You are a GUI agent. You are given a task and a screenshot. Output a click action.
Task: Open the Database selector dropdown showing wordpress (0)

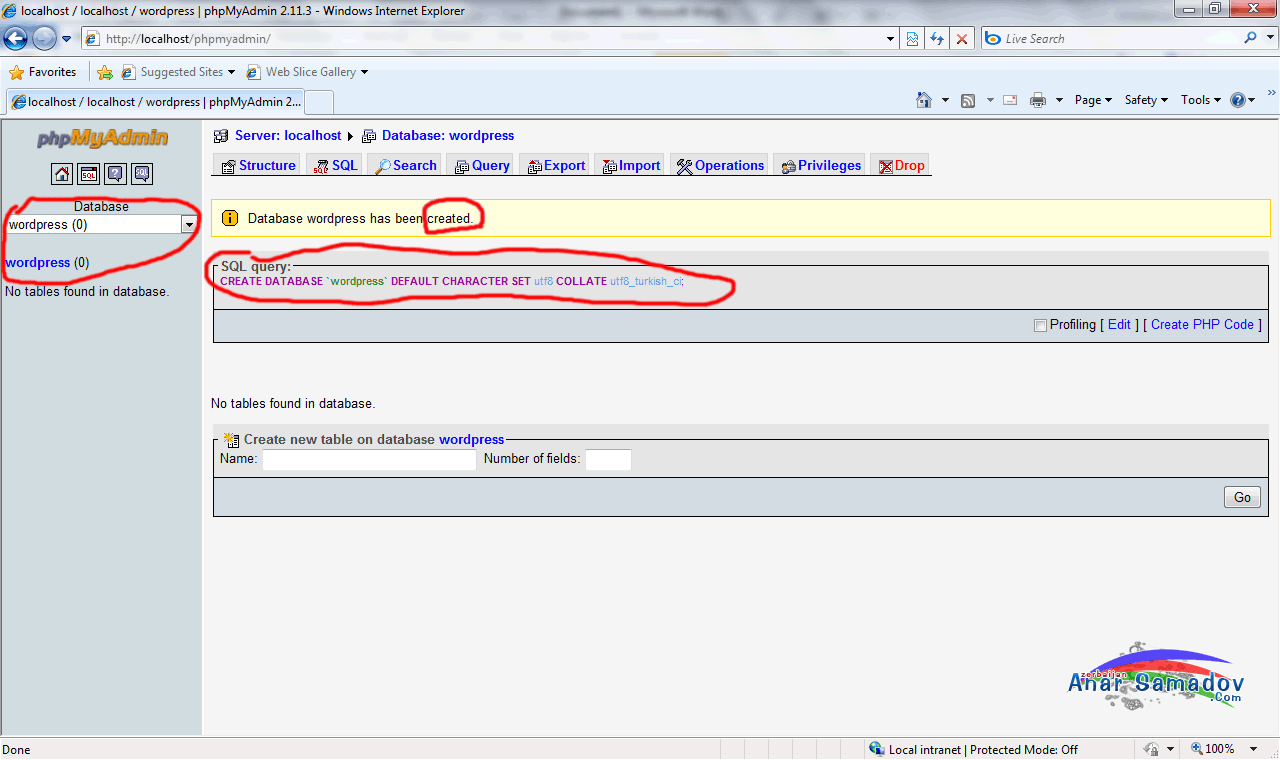(x=101, y=225)
